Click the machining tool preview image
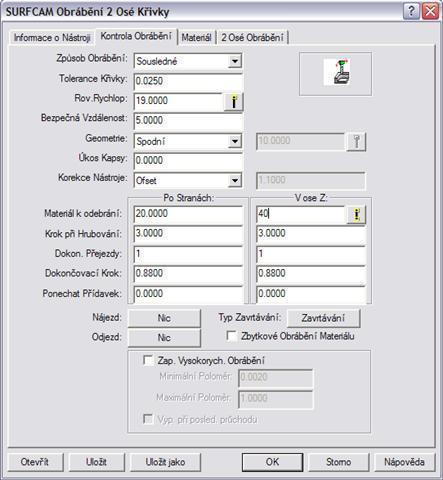The height and width of the screenshot is (480, 443). tap(337, 72)
